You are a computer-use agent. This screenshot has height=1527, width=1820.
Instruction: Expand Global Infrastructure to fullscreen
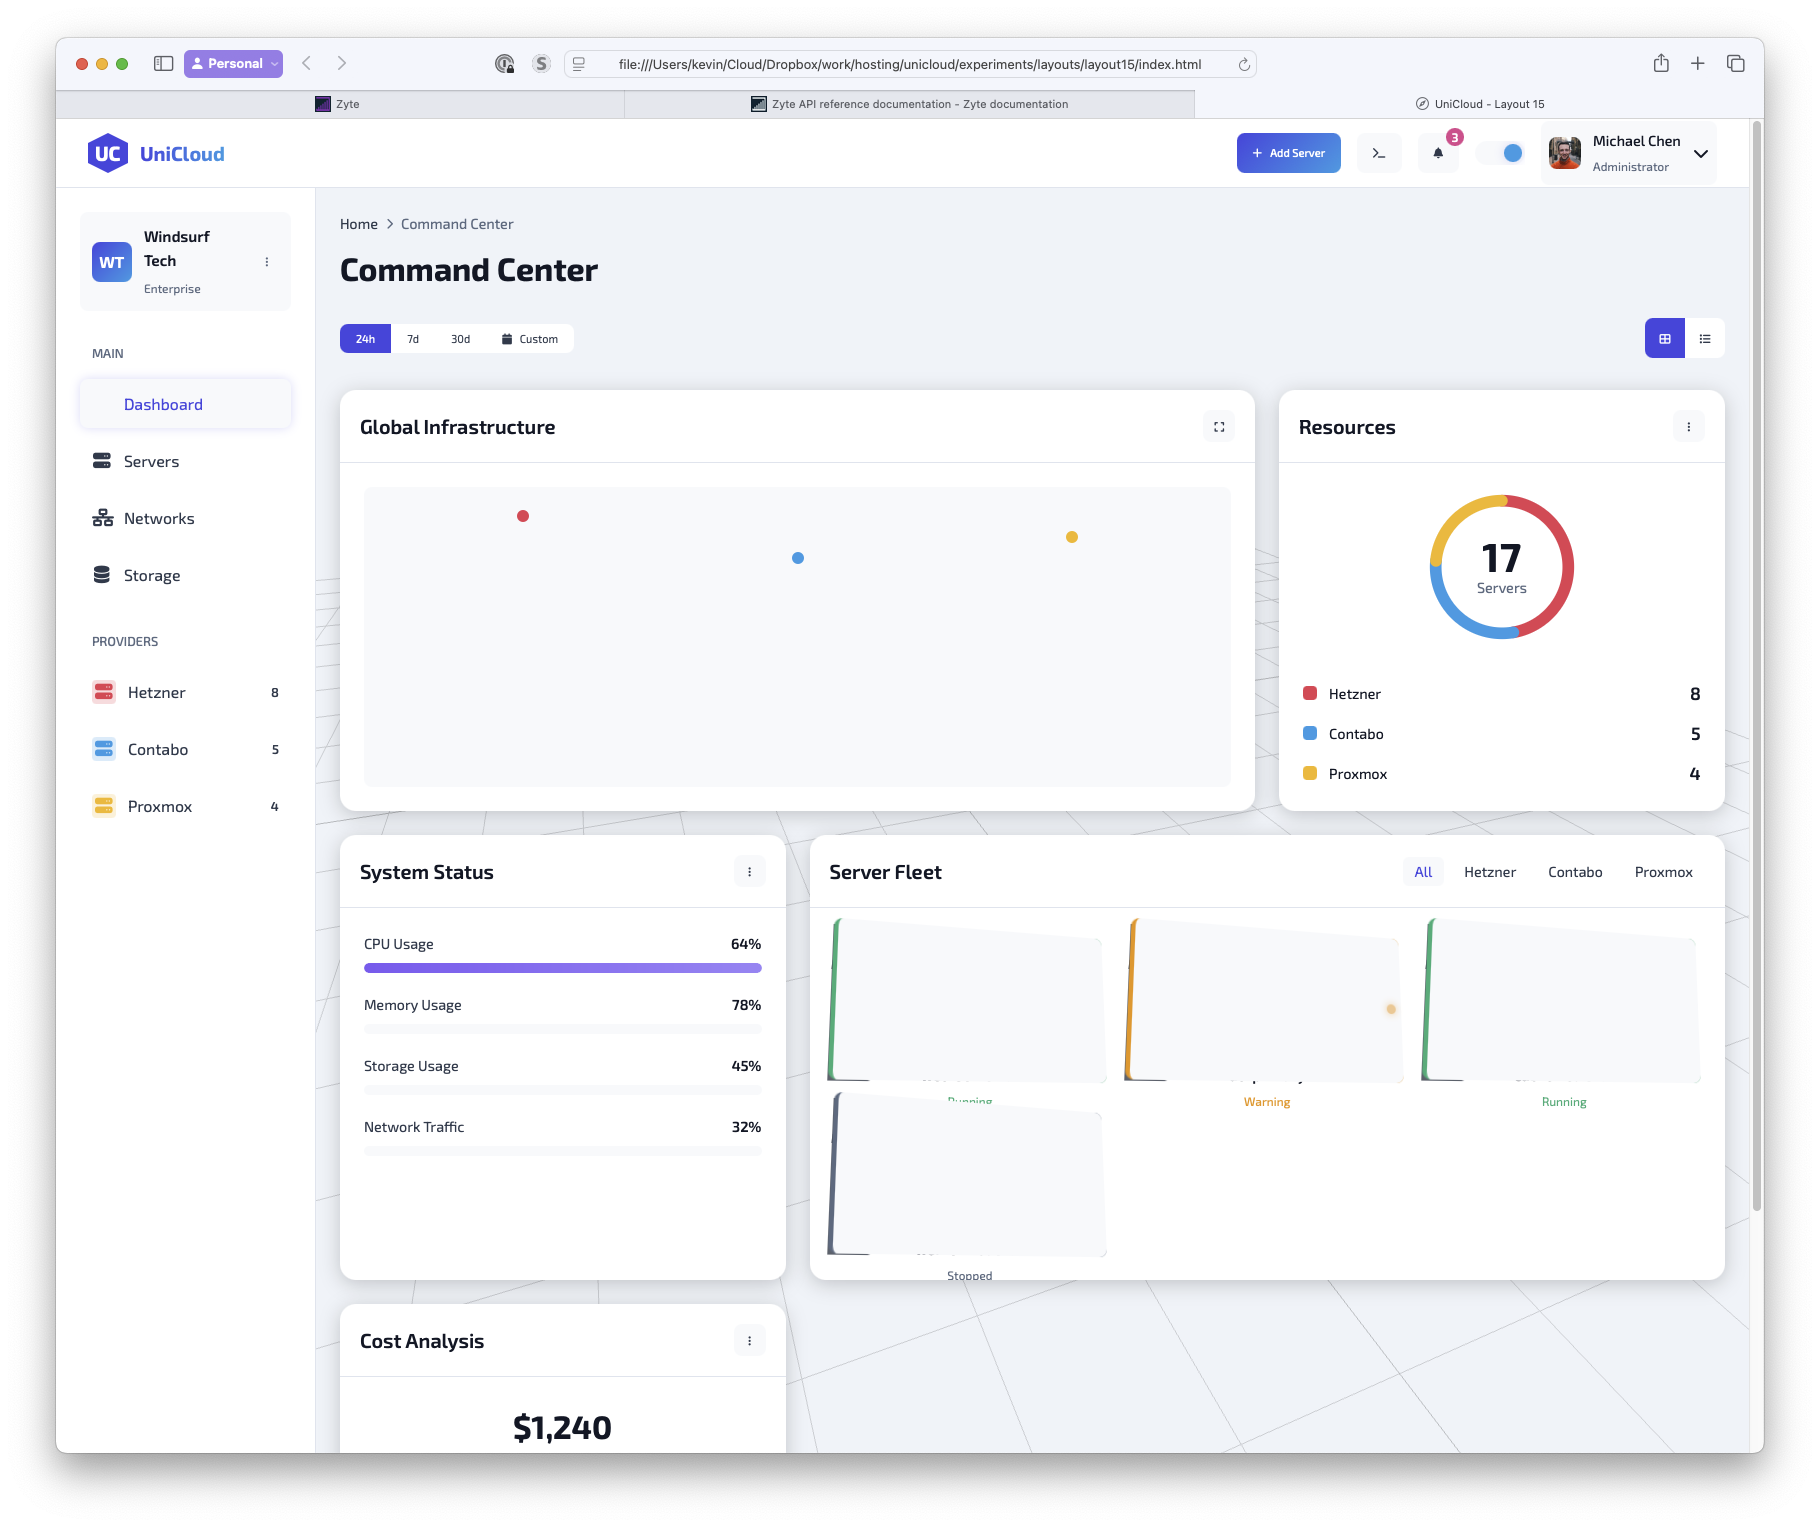click(1218, 427)
